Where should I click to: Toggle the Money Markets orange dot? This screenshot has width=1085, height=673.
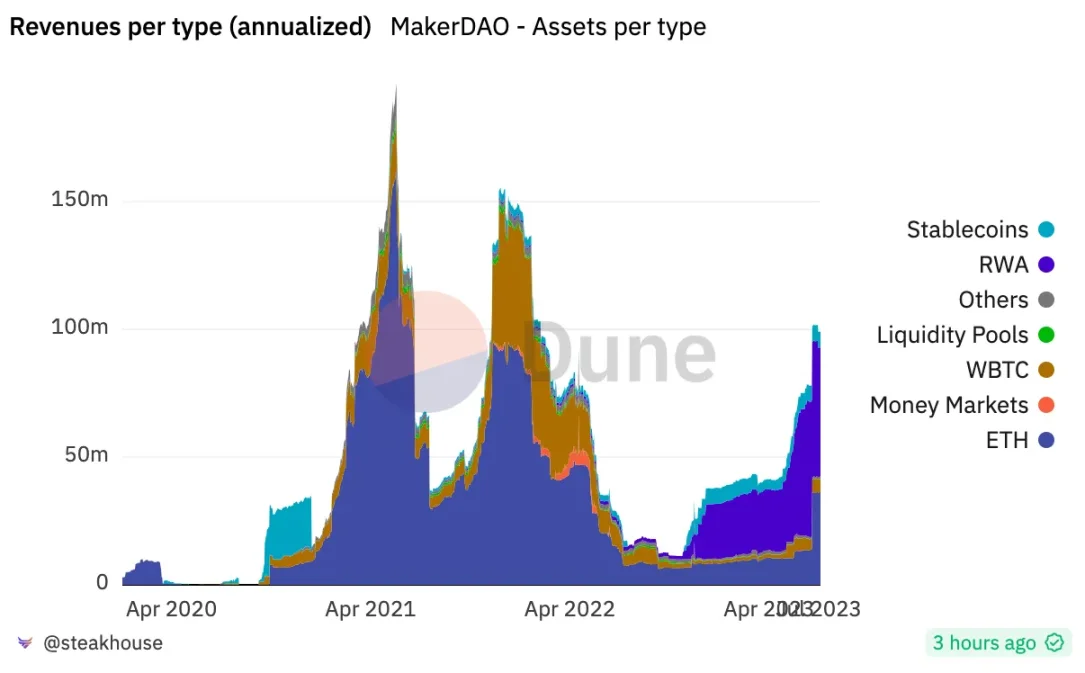[x=1046, y=405]
